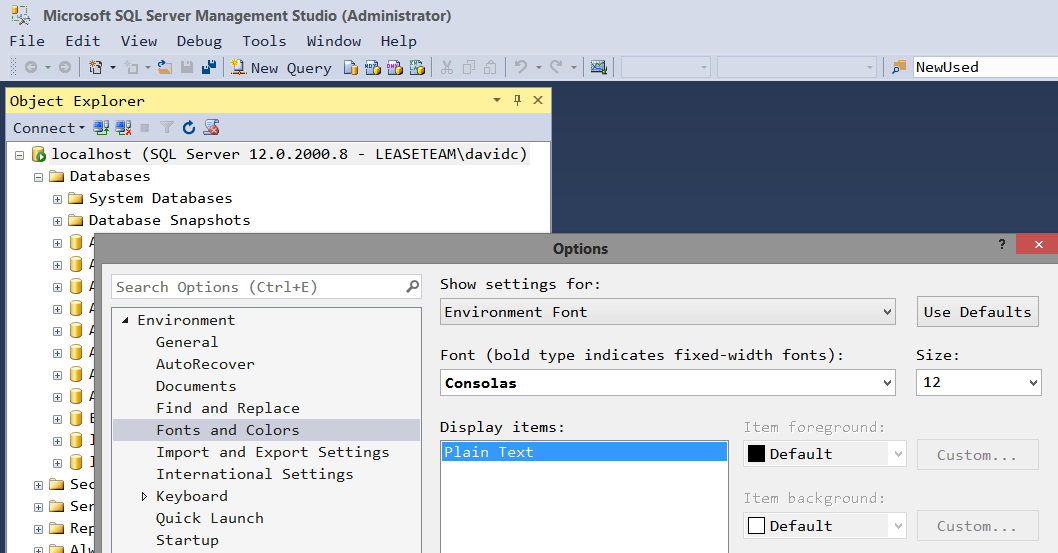Open the Undo history dropdown arrow

[538, 67]
